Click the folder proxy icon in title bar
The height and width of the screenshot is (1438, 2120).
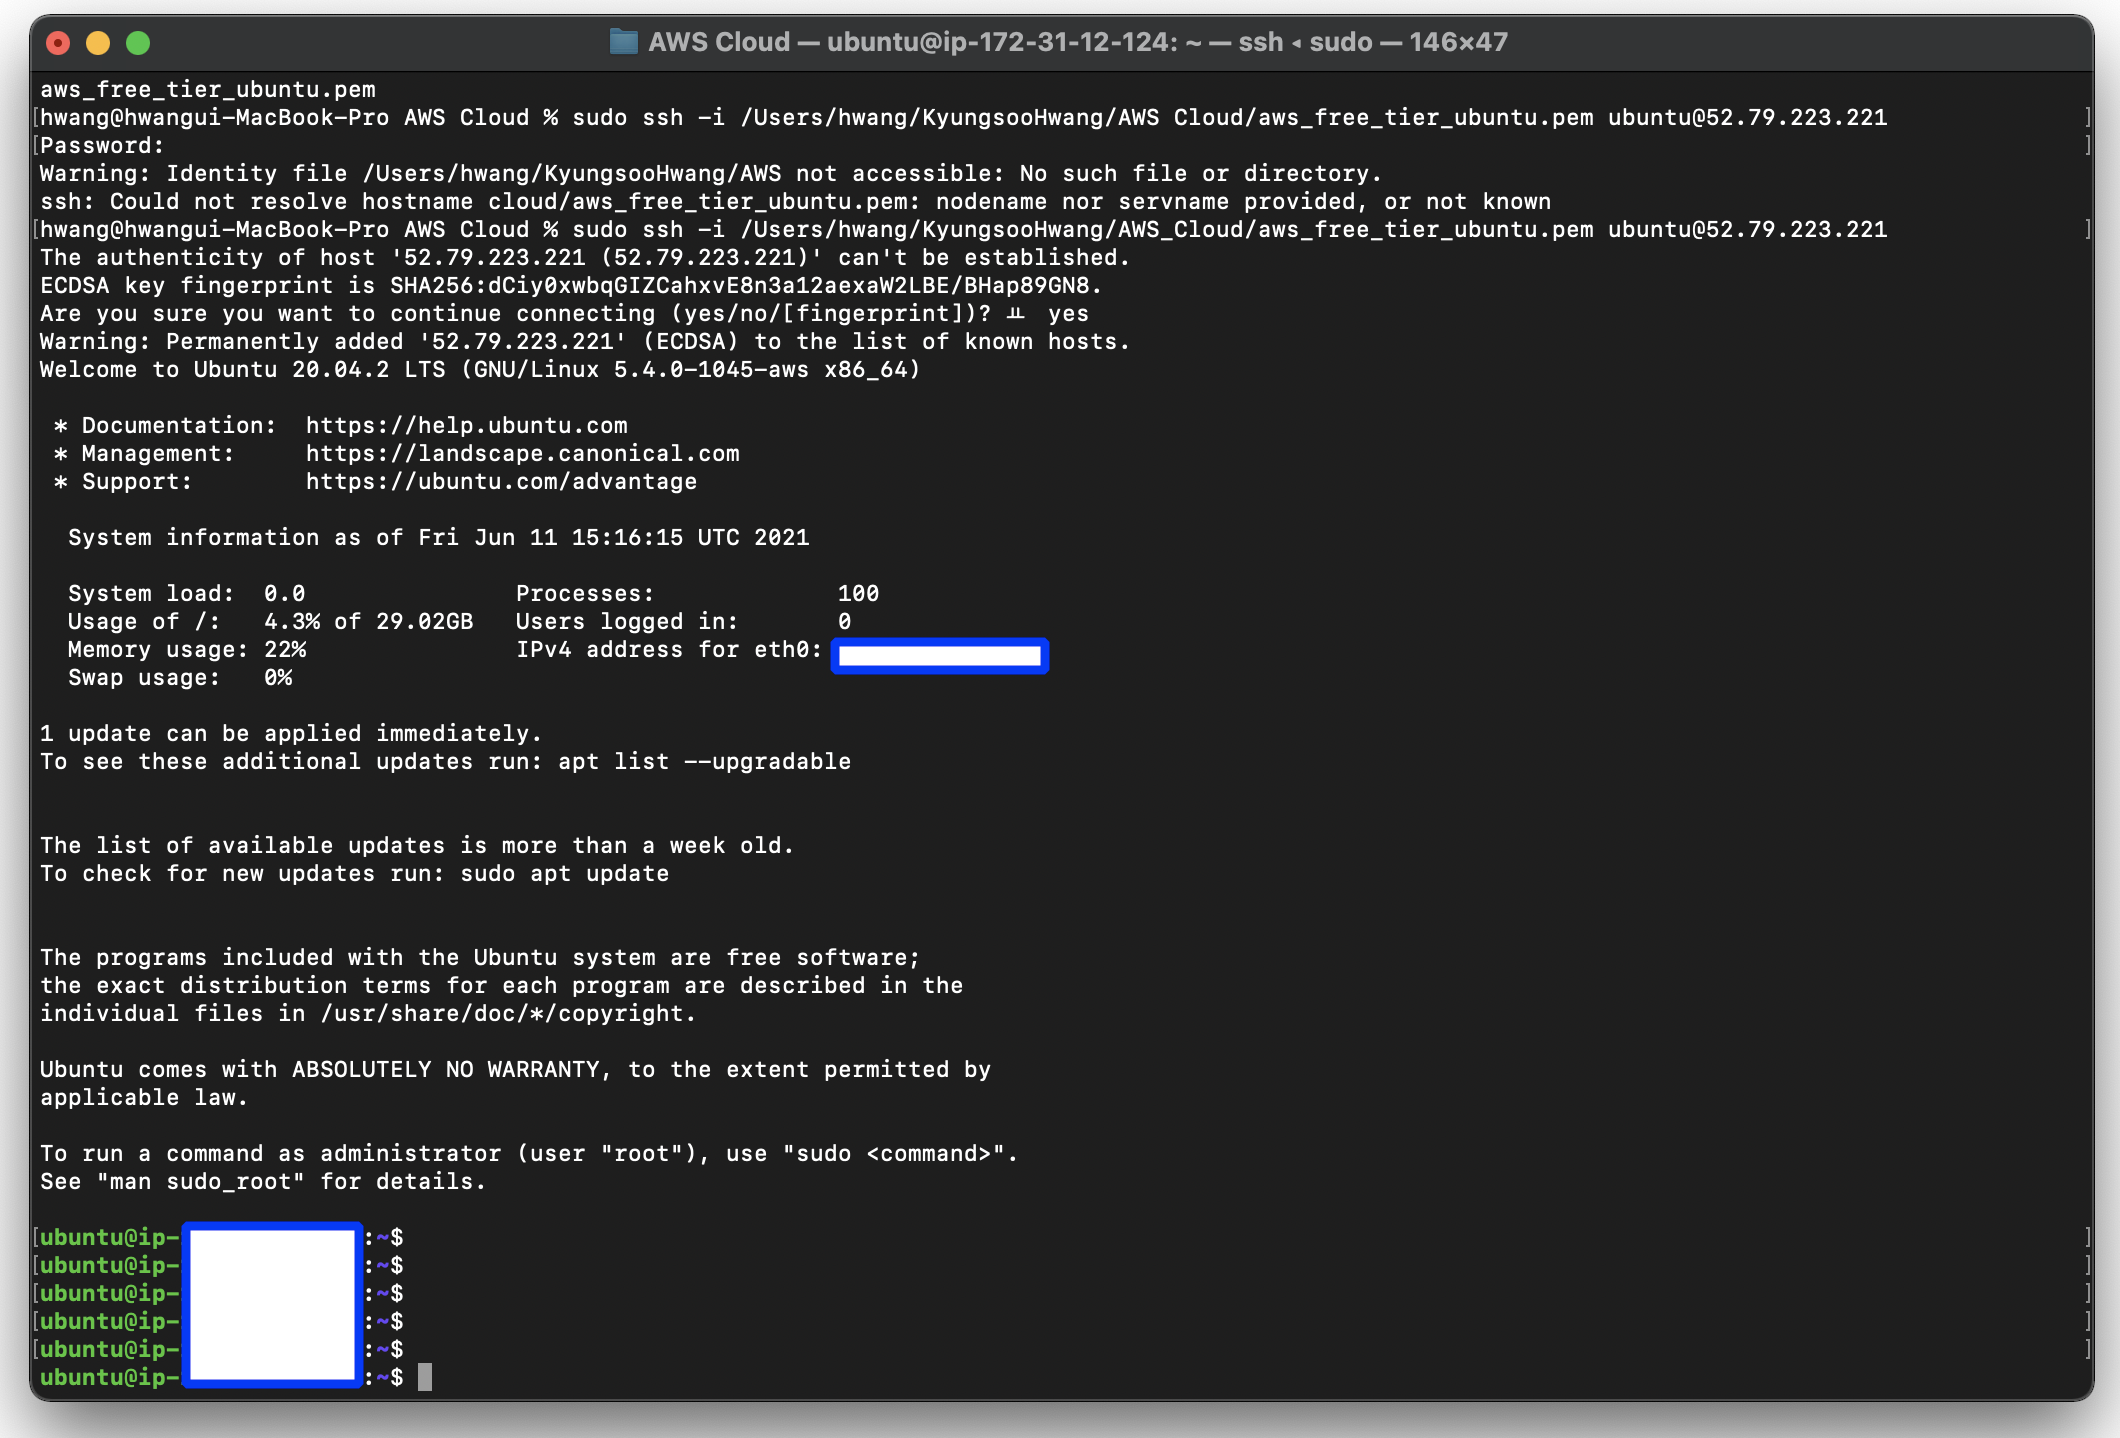coord(623,42)
